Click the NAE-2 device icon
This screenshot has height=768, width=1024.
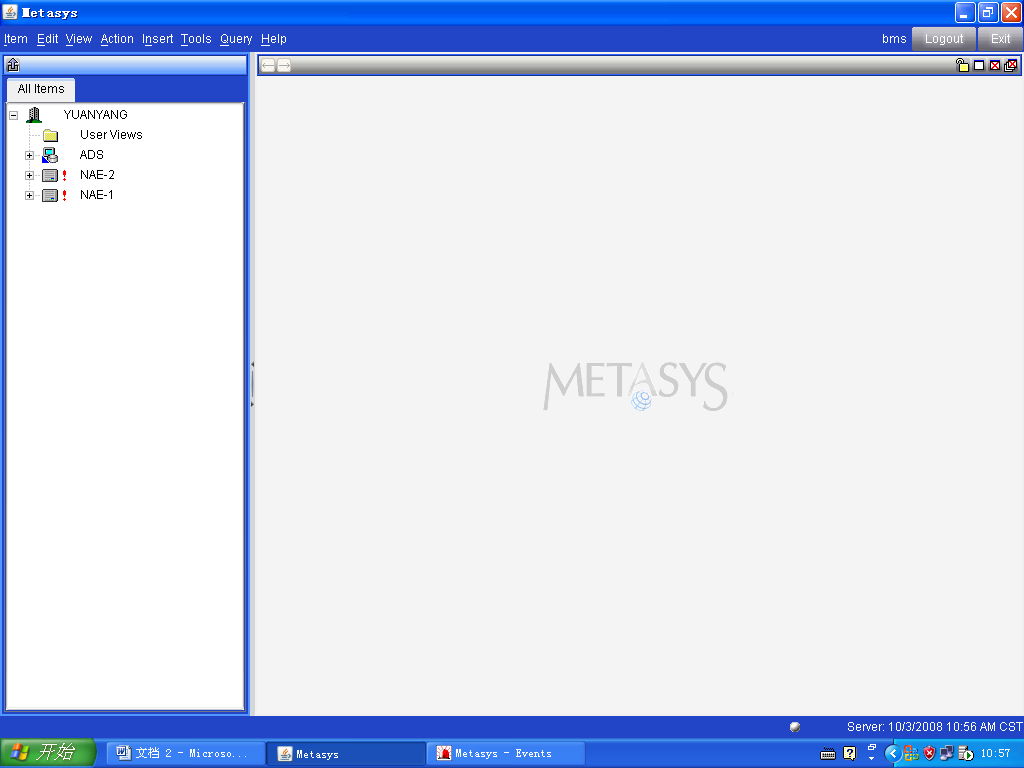click(50, 175)
